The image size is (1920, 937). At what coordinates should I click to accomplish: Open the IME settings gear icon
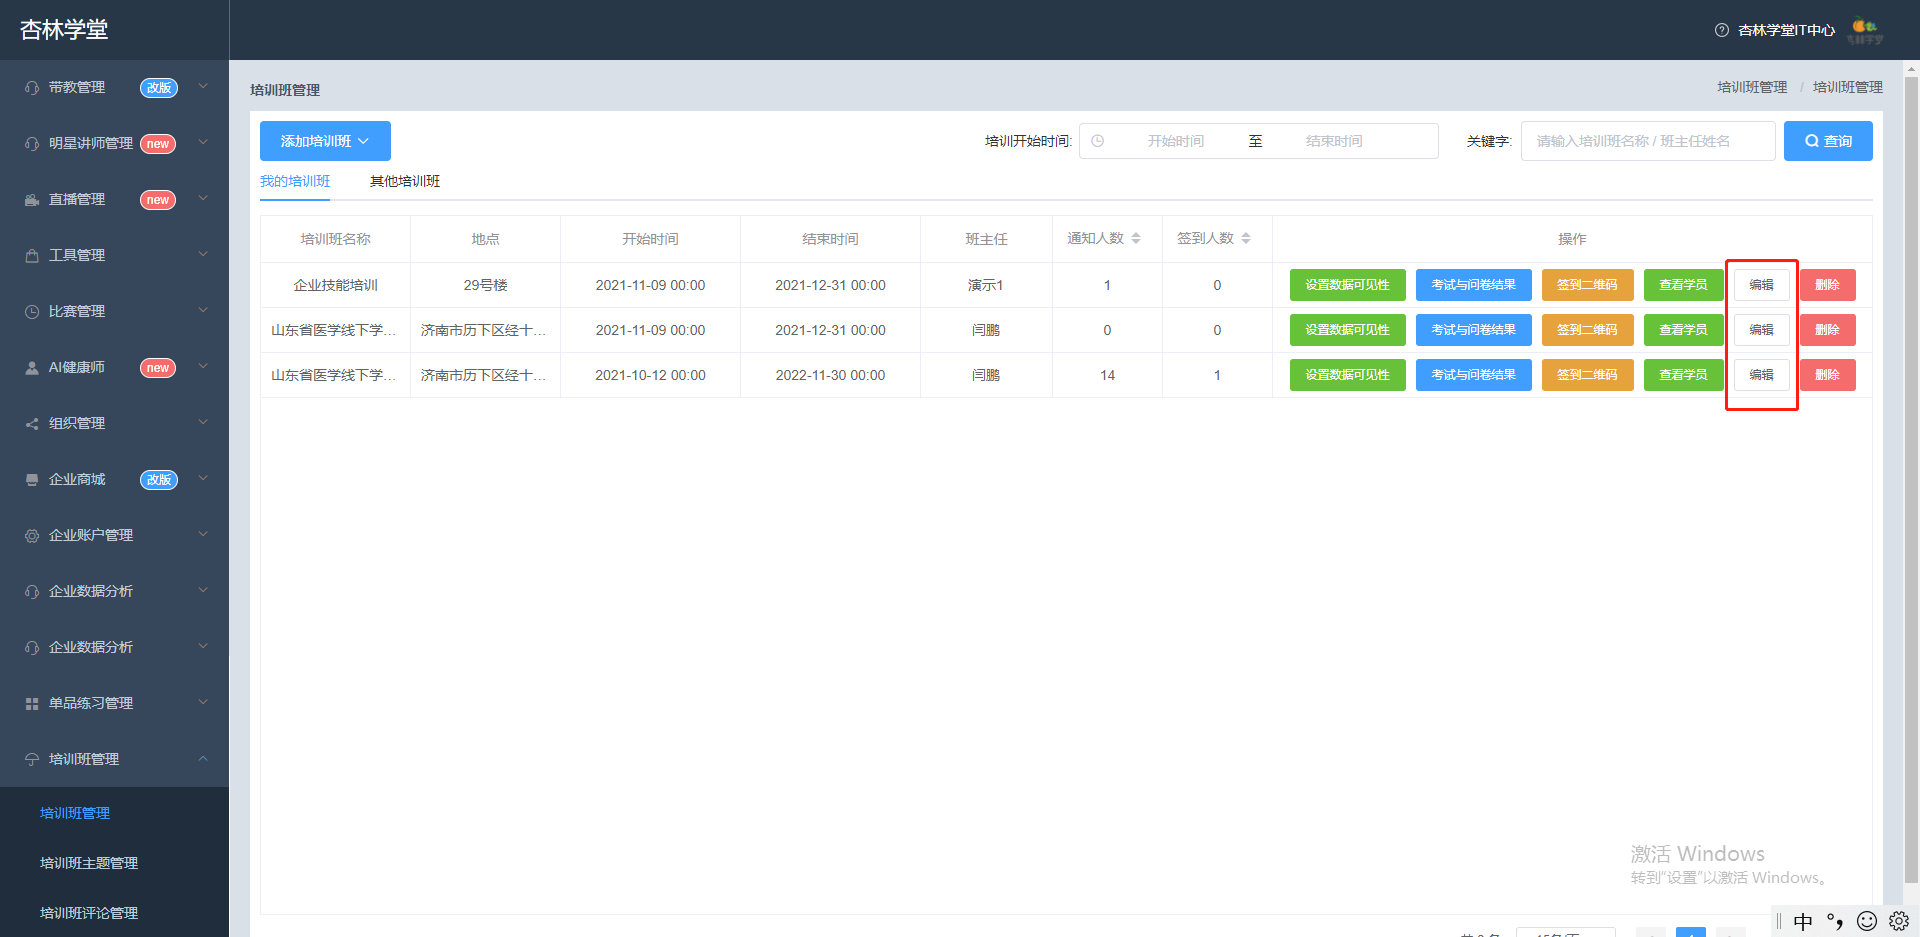point(1899,921)
